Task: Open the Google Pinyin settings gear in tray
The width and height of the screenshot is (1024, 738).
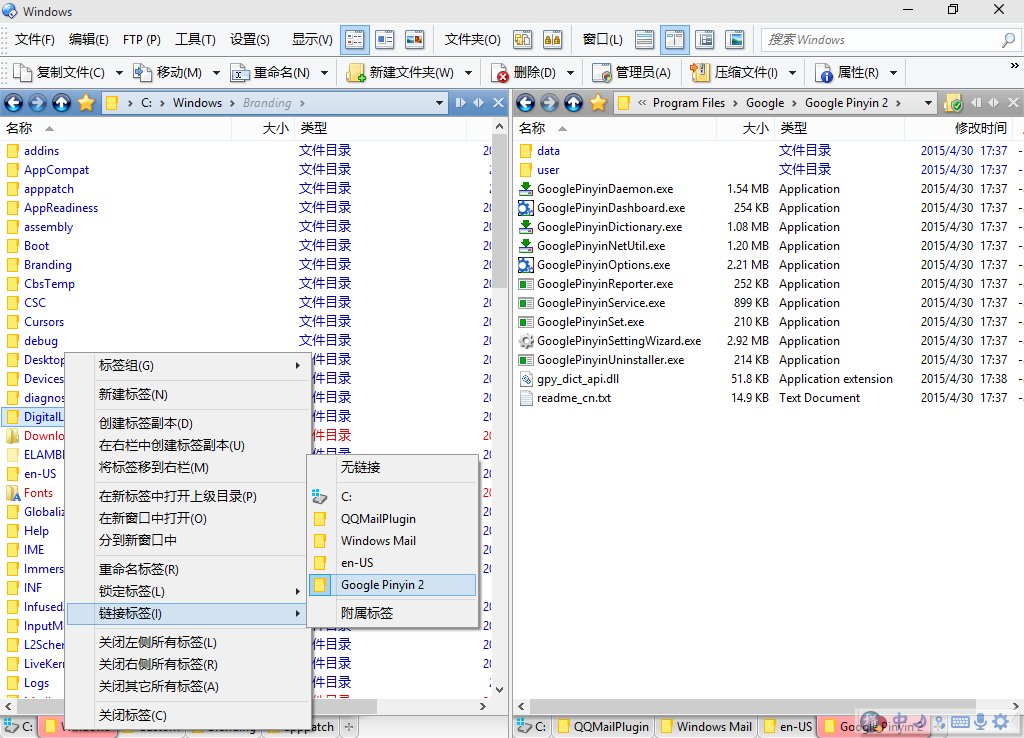Action: point(1002,722)
